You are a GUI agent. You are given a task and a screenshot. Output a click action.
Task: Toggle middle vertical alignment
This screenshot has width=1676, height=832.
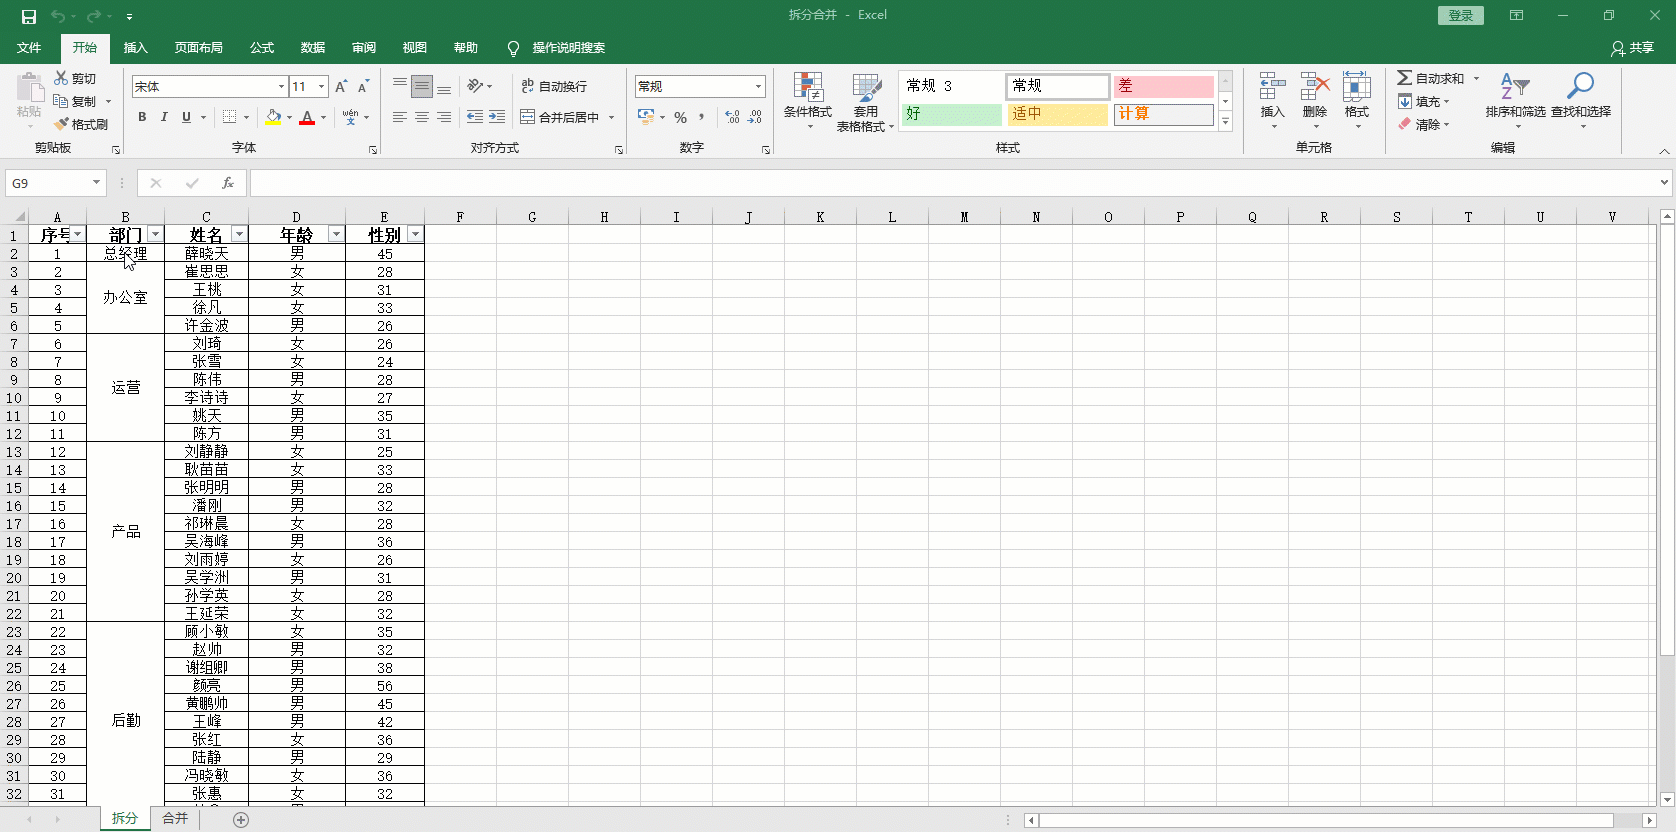[422, 87]
